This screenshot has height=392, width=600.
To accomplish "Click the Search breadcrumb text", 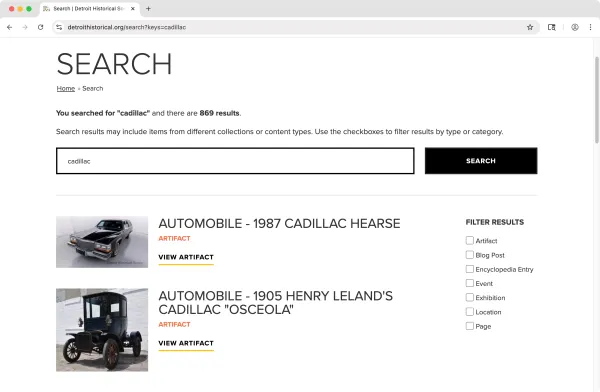I will (x=93, y=88).
